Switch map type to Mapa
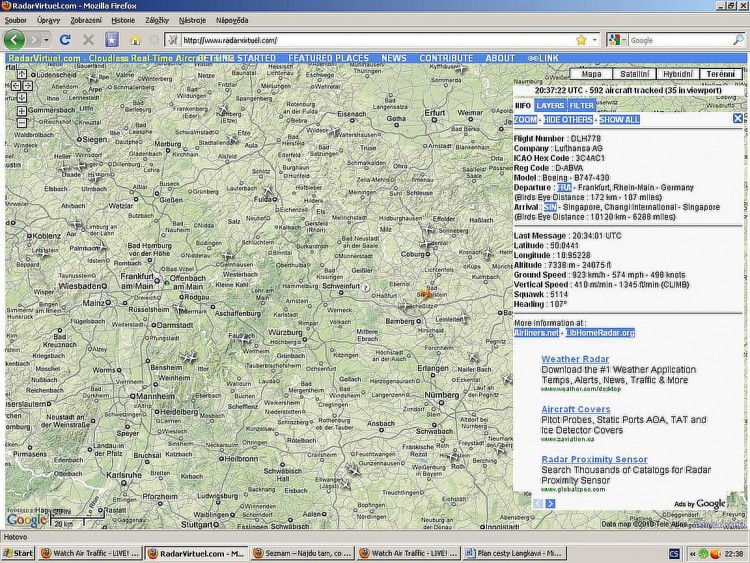The width and height of the screenshot is (750, 563). 591,74
